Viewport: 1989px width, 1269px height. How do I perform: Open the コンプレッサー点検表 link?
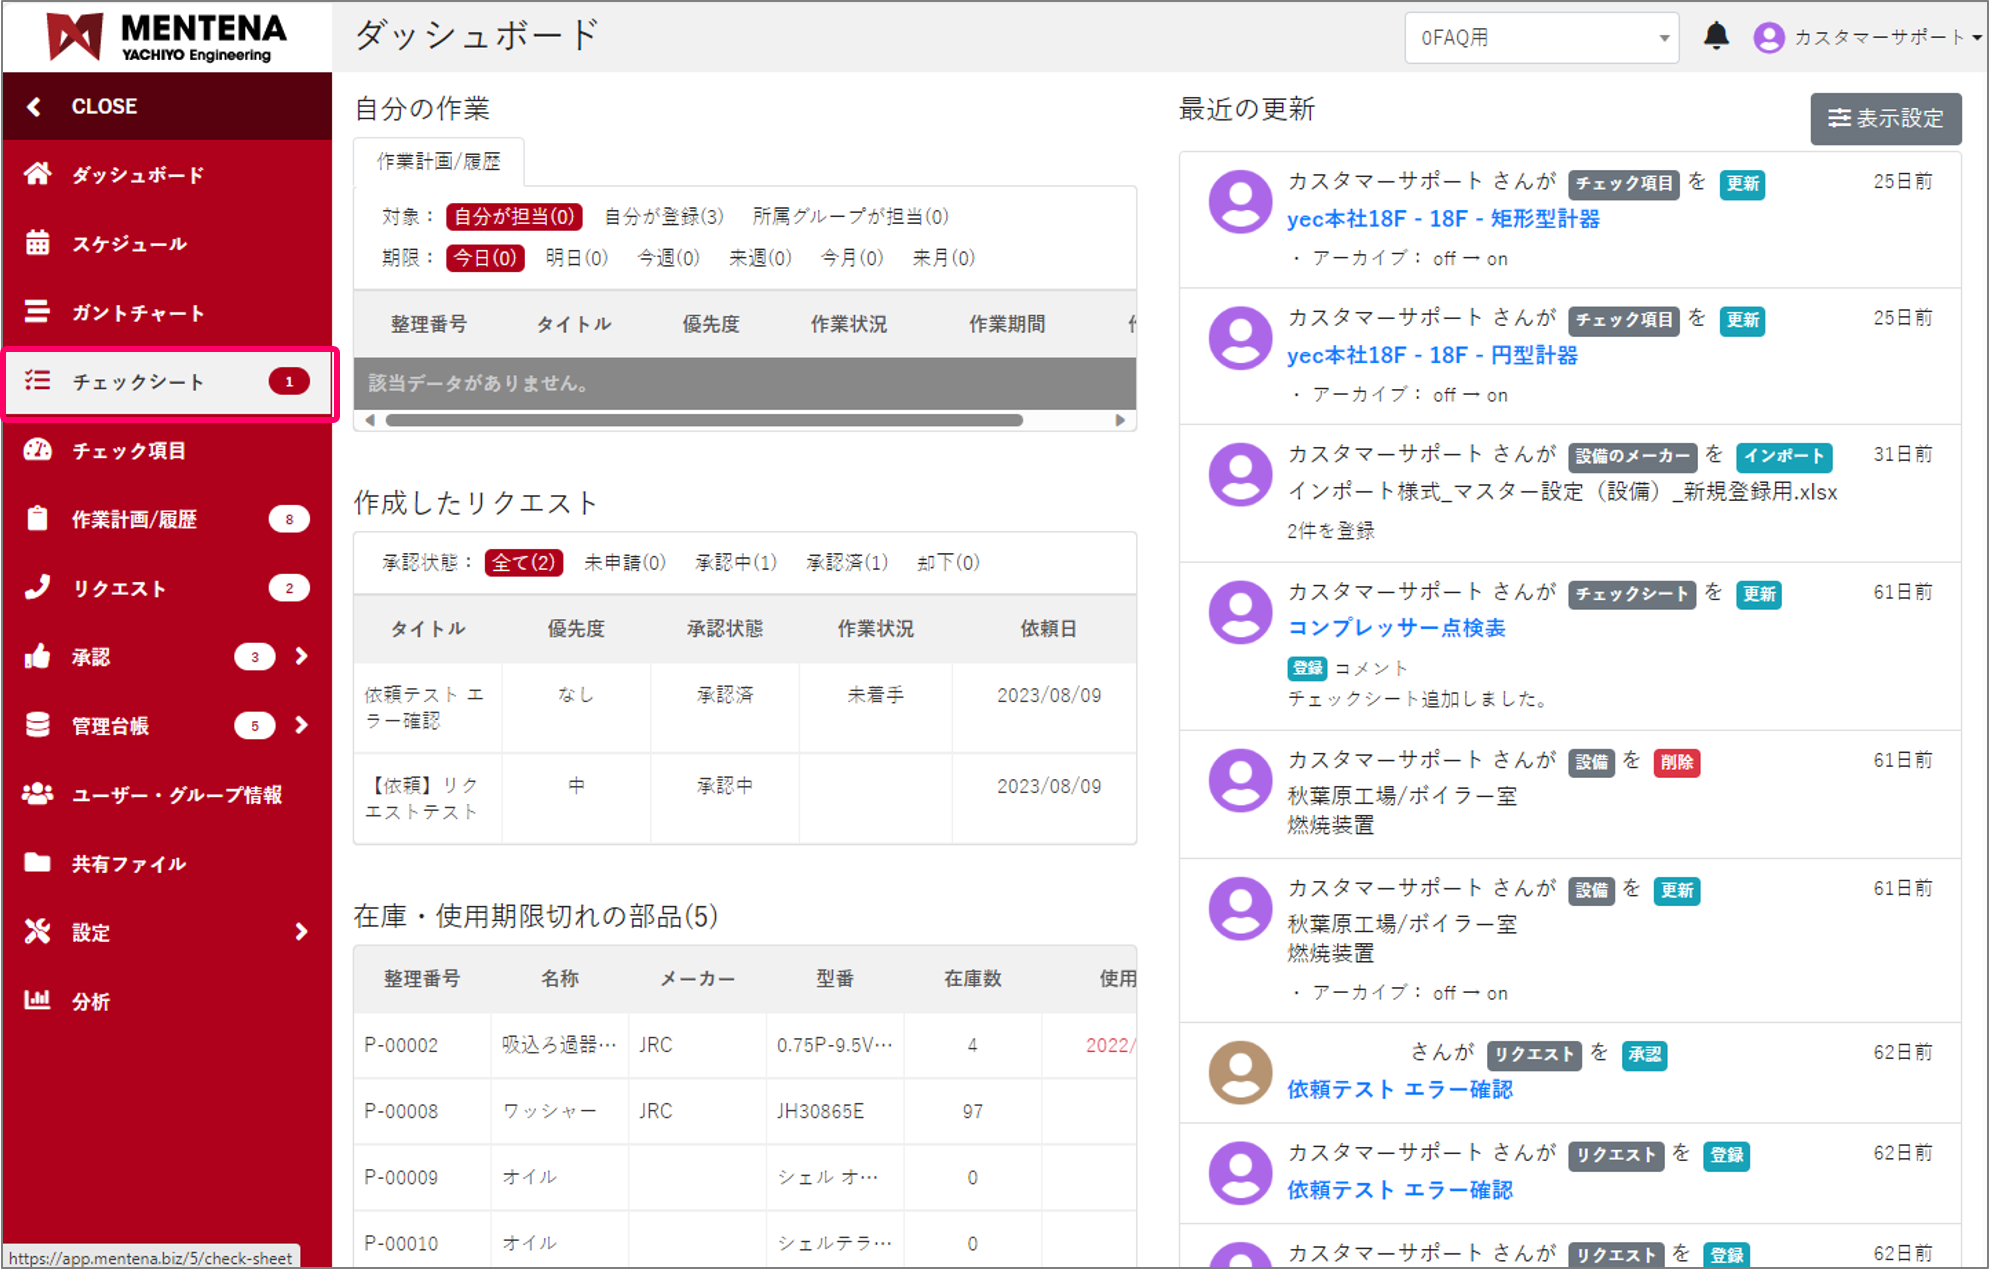[1398, 628]
